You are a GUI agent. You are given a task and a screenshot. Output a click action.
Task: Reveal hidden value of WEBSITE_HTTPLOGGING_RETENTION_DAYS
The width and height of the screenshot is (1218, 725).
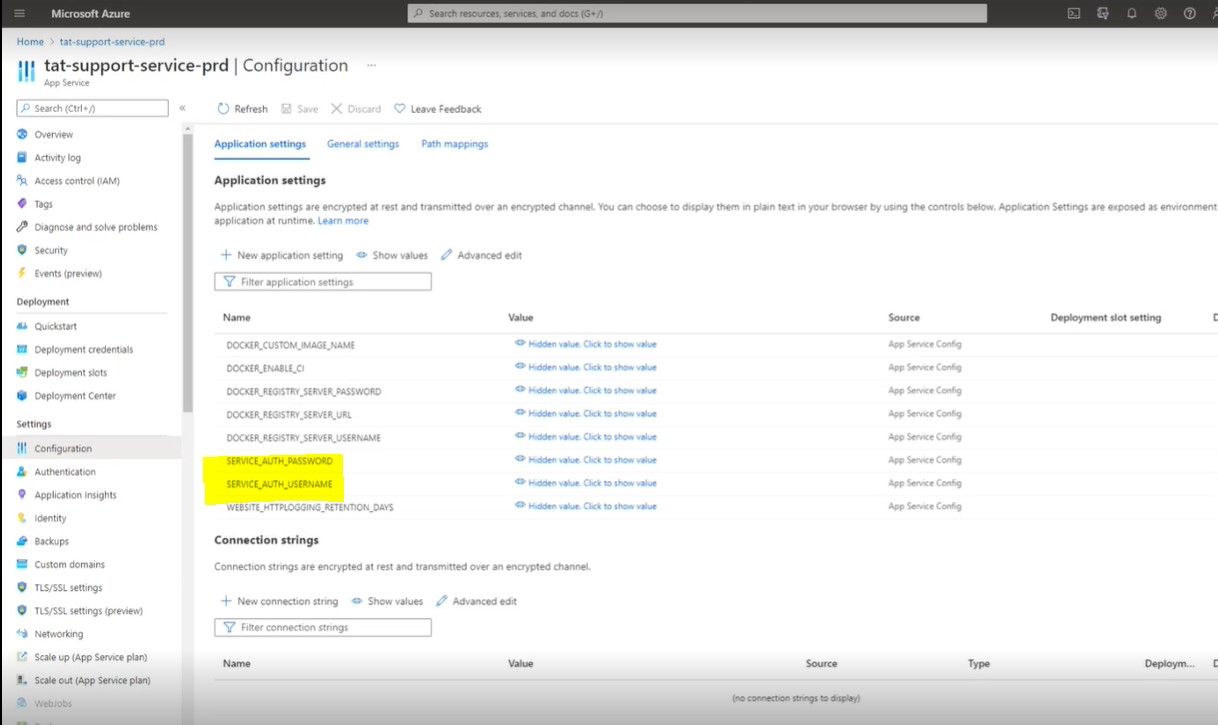point(586,506)
